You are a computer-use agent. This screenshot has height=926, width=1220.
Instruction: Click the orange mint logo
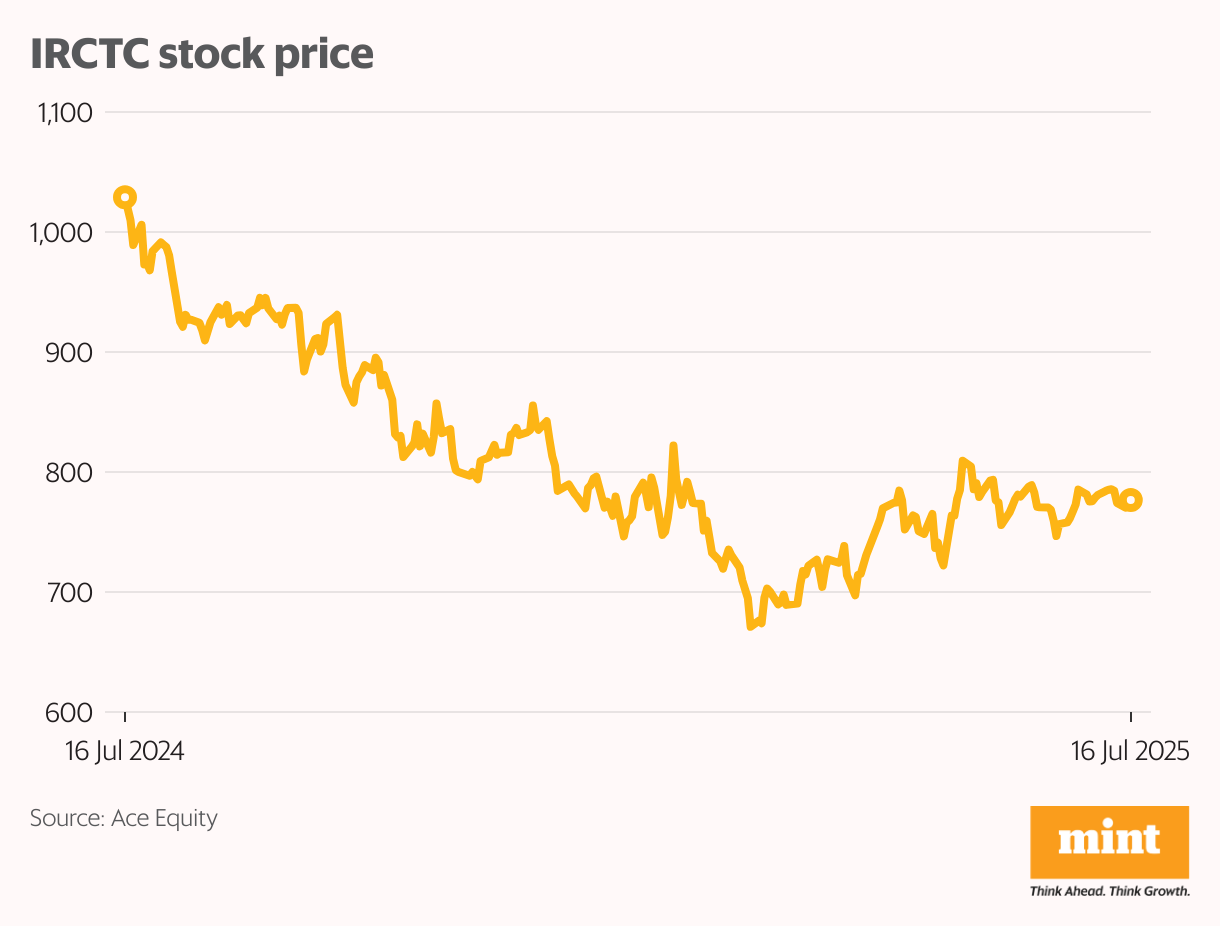point(1109,843)
